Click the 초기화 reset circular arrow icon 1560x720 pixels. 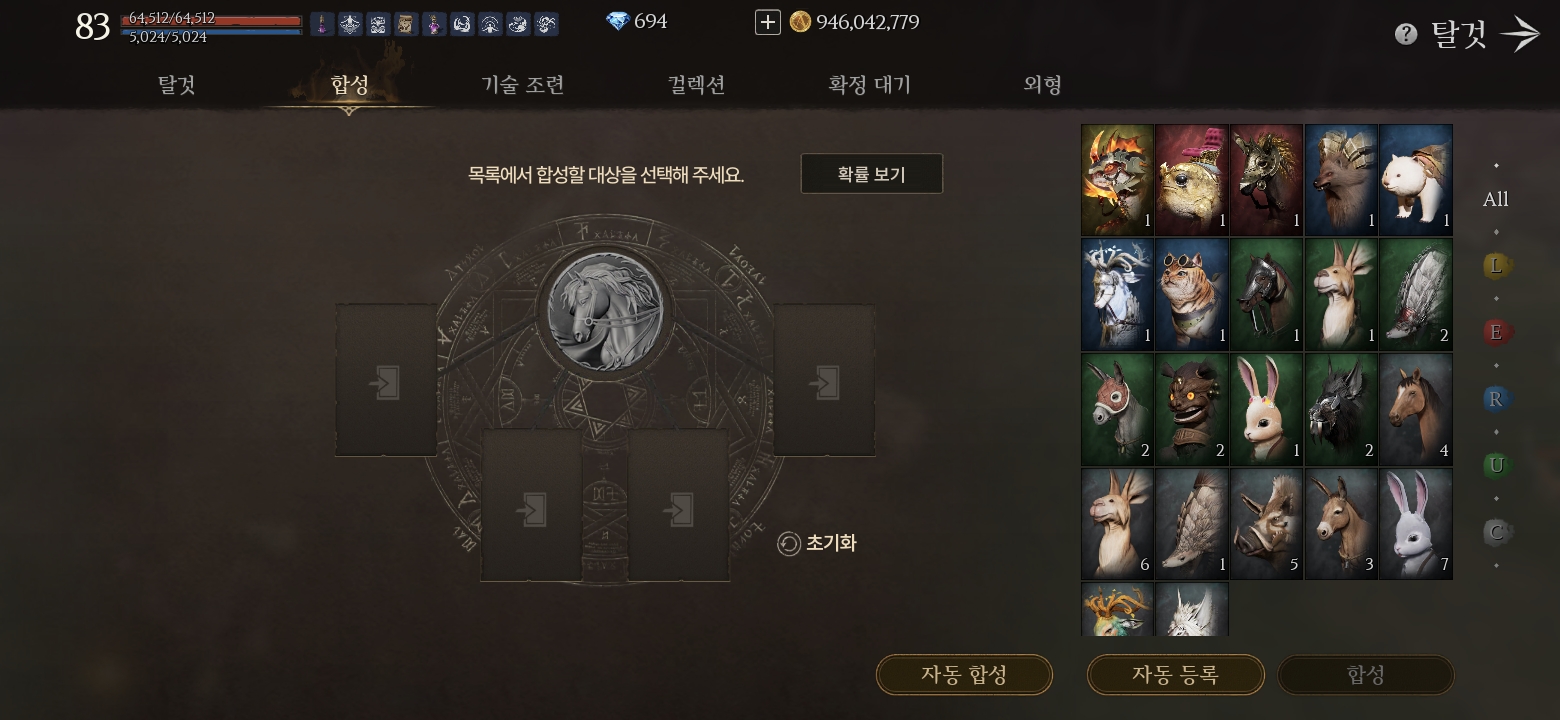pyautogui.click(x=789, y=543)
